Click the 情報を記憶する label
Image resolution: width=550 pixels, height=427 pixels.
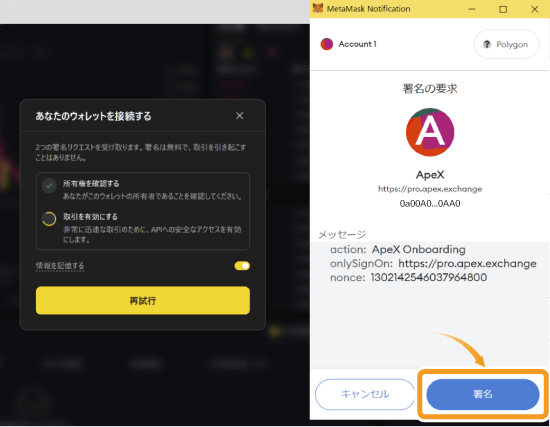pos(60,266)
